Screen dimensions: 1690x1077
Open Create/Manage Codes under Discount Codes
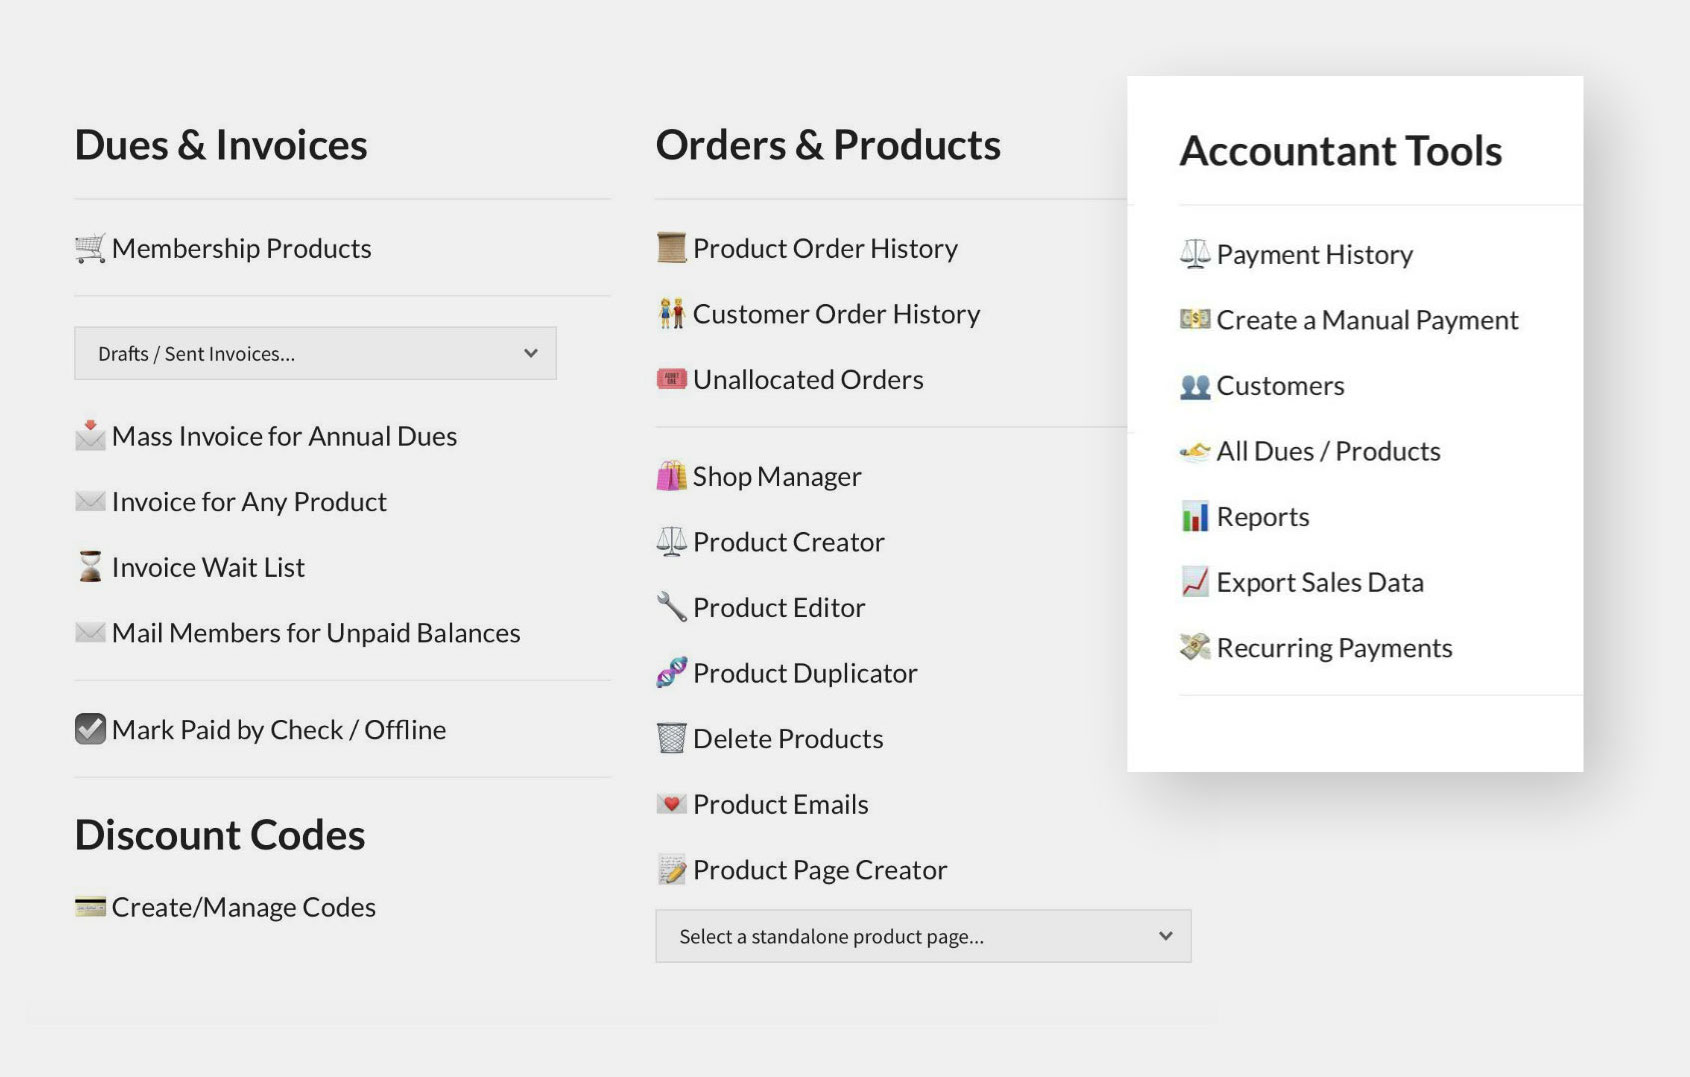click(x=243, y=907)
